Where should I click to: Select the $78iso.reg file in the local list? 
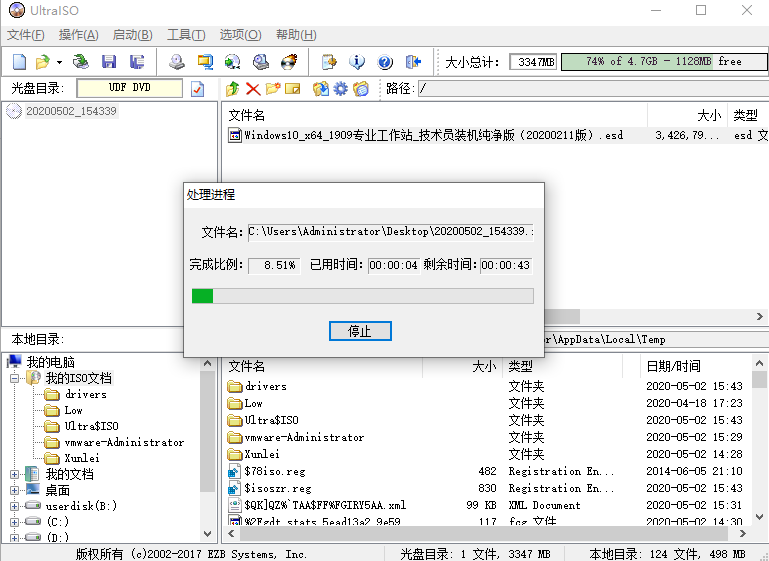pyautogui.click(x=275, y=472)
